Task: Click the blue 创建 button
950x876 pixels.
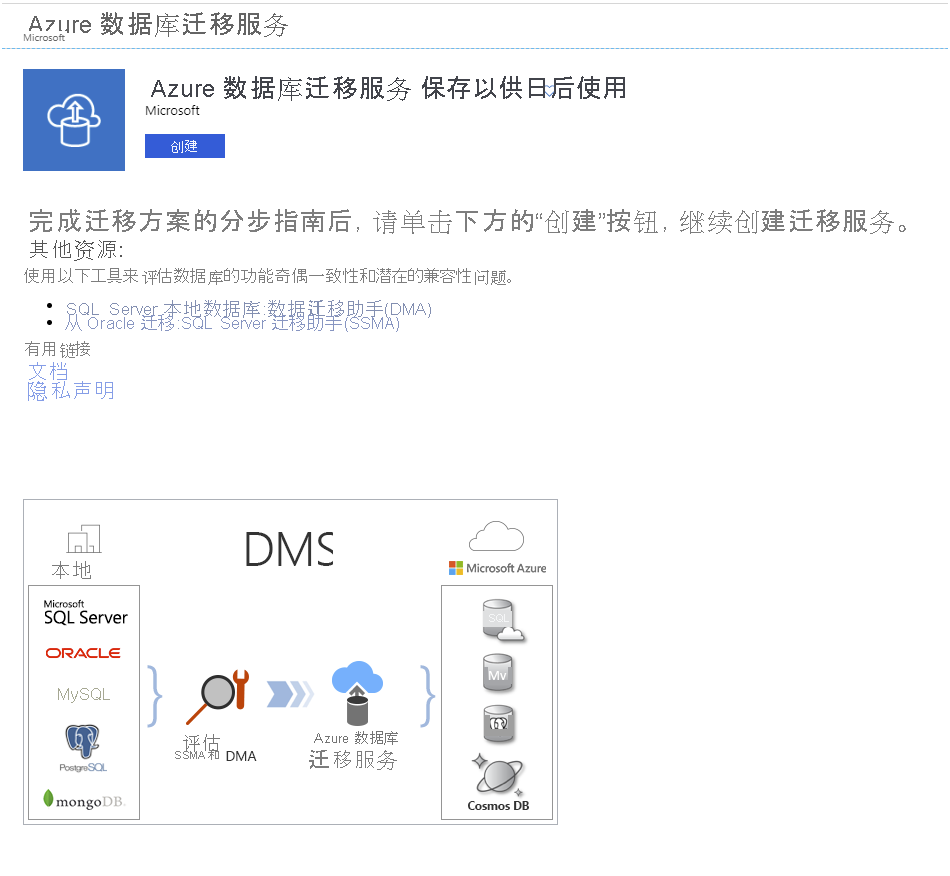Action: 185,146
